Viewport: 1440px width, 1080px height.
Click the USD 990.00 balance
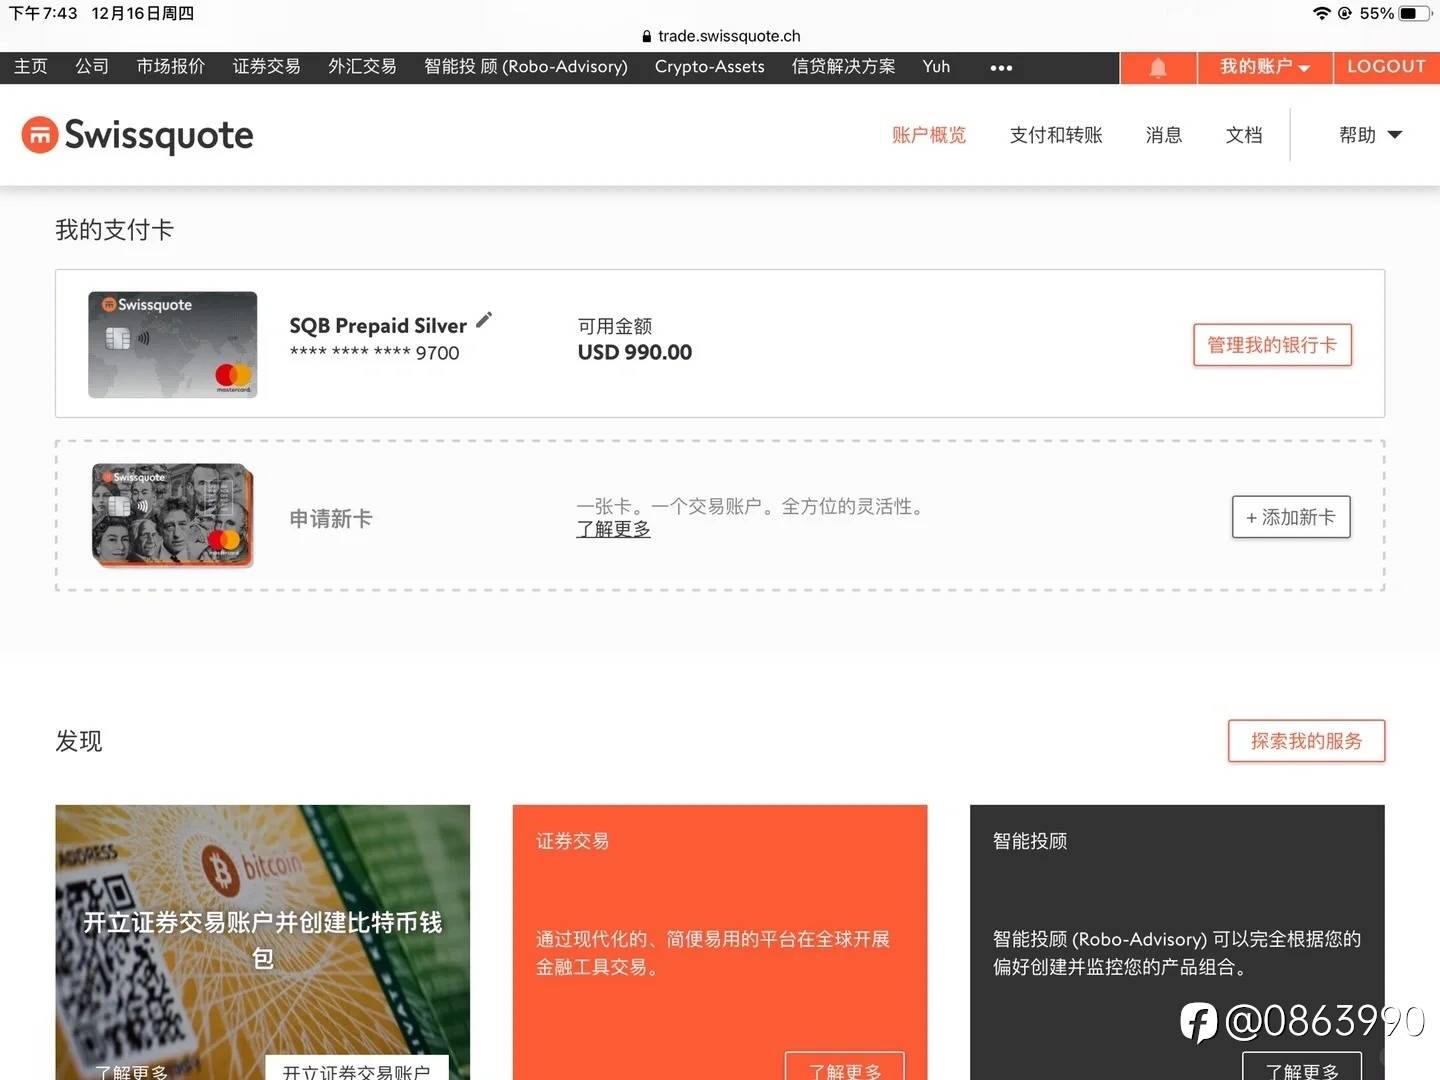click(635, 352)
